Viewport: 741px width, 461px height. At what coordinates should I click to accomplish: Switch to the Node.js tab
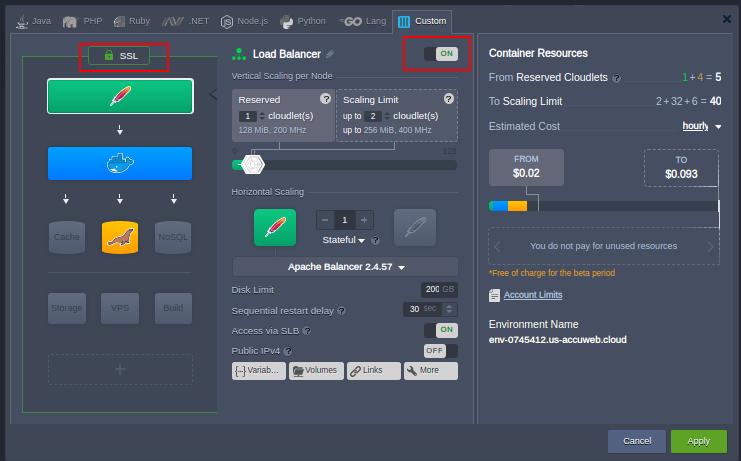[x=244, y=20]
